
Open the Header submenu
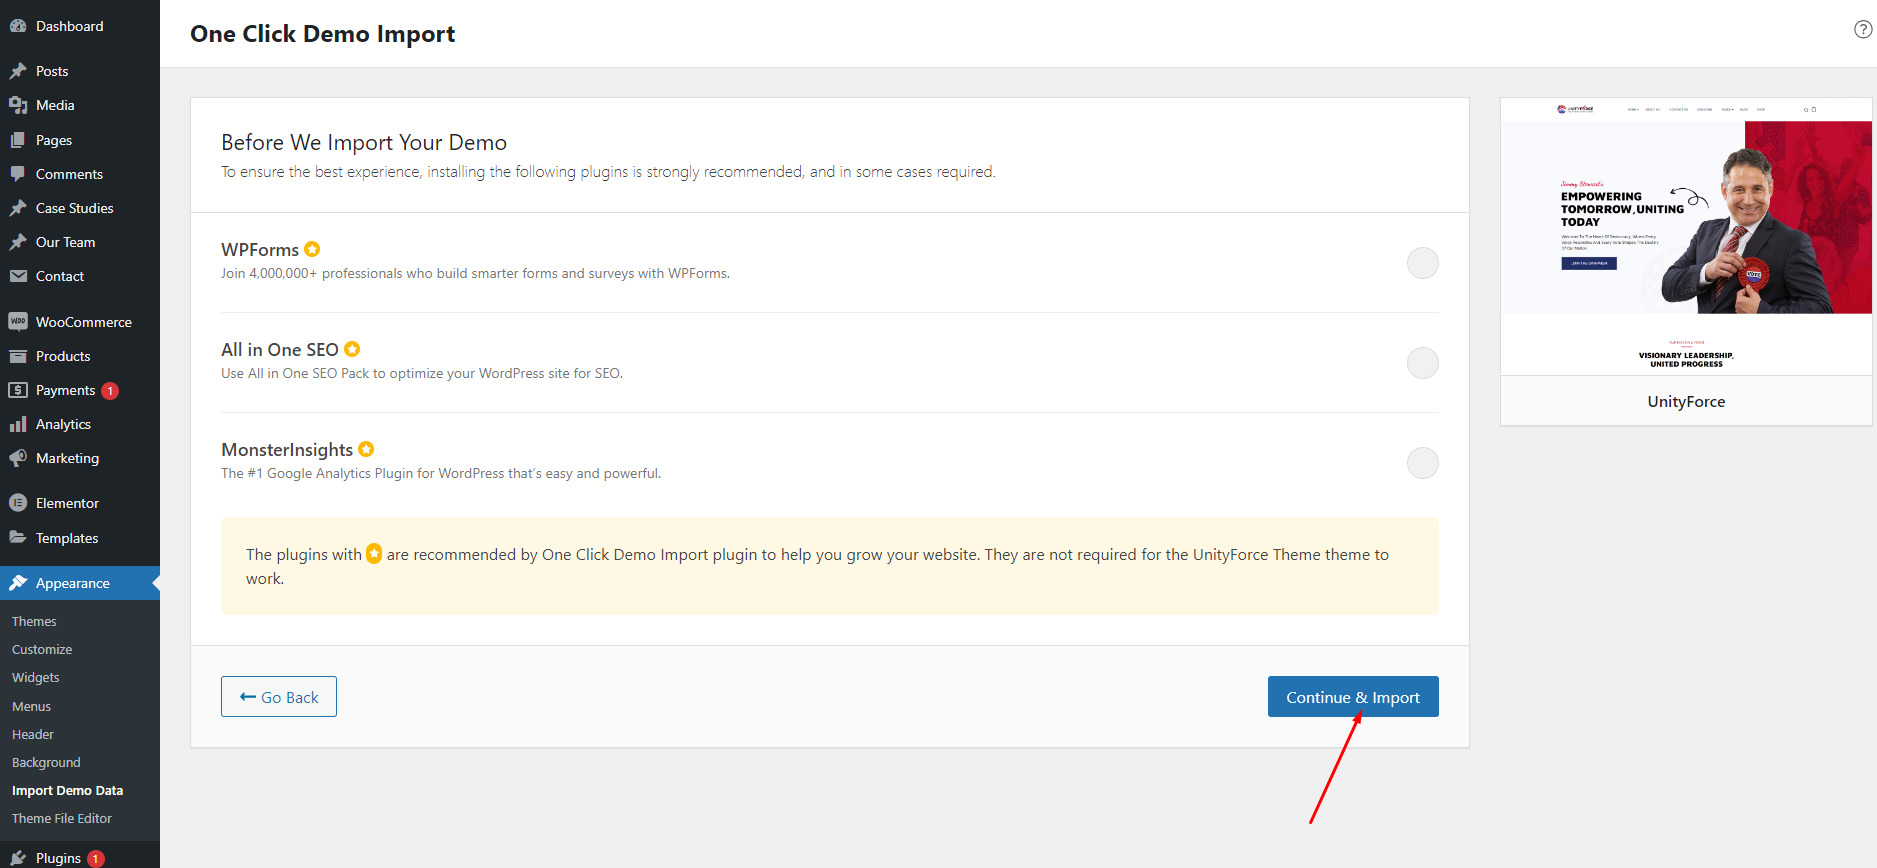[x=33, y=734]
